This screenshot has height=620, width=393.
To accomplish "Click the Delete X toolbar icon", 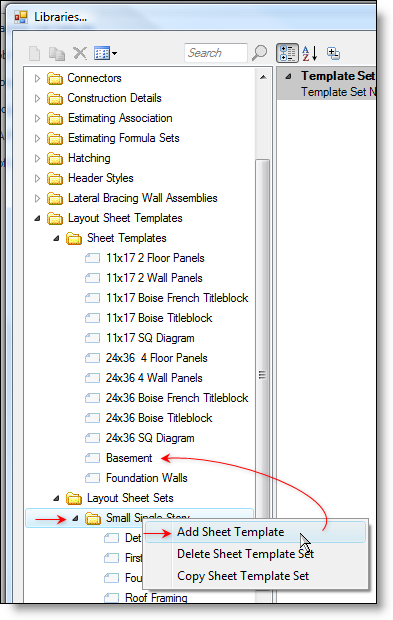I will [80, 53].
